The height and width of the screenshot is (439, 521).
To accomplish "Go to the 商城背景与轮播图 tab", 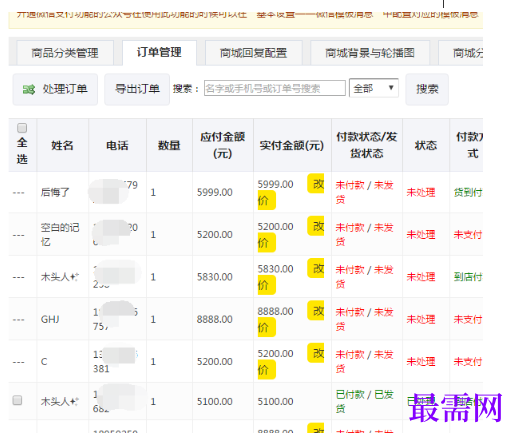I will point(370,53).
